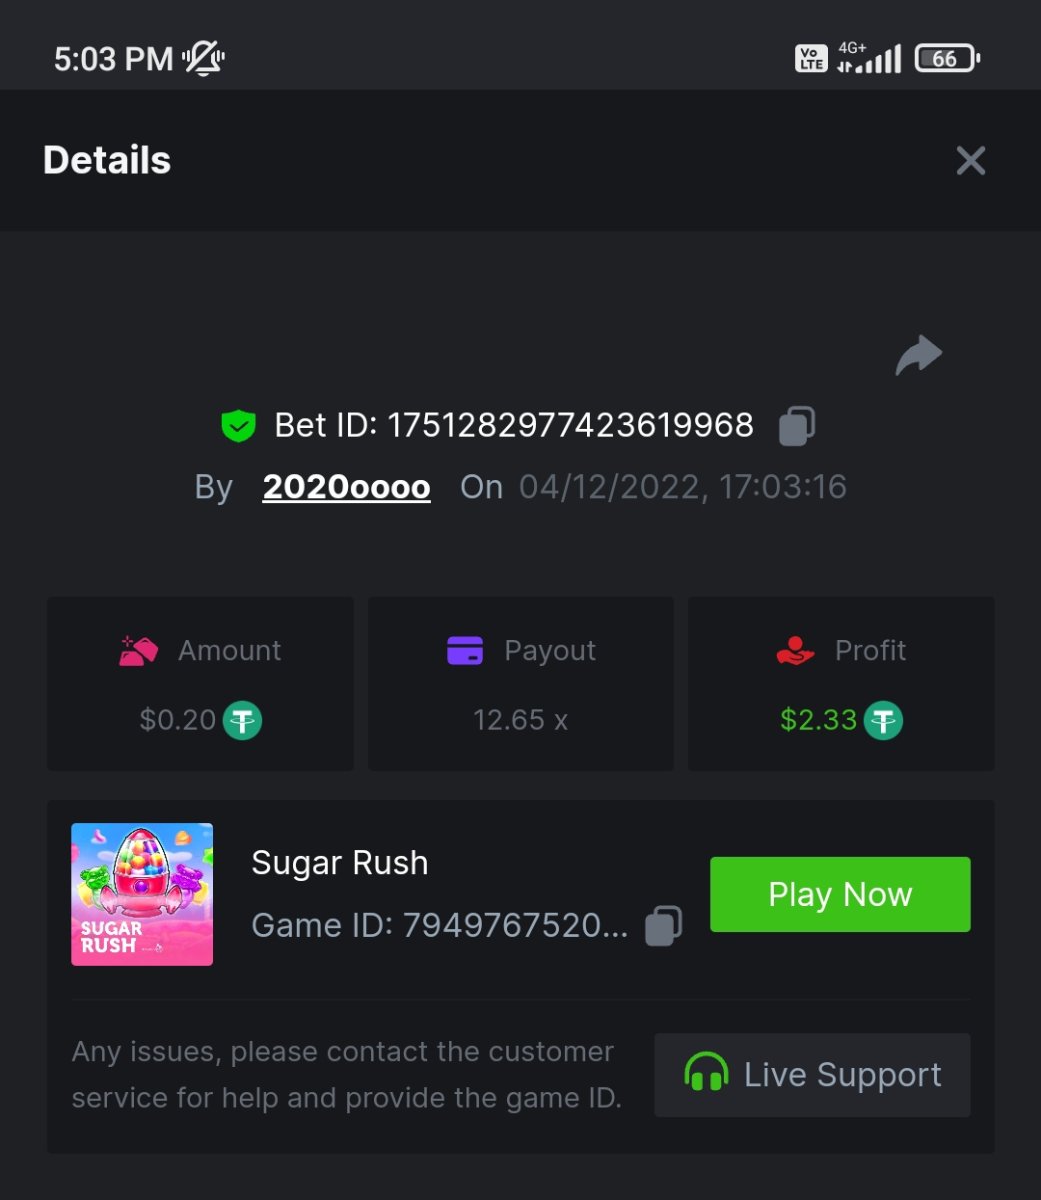The width and height of the screenshot is (1041, 1200).
Task: Tap the Amount money bag icon
Action: [138, 651]
